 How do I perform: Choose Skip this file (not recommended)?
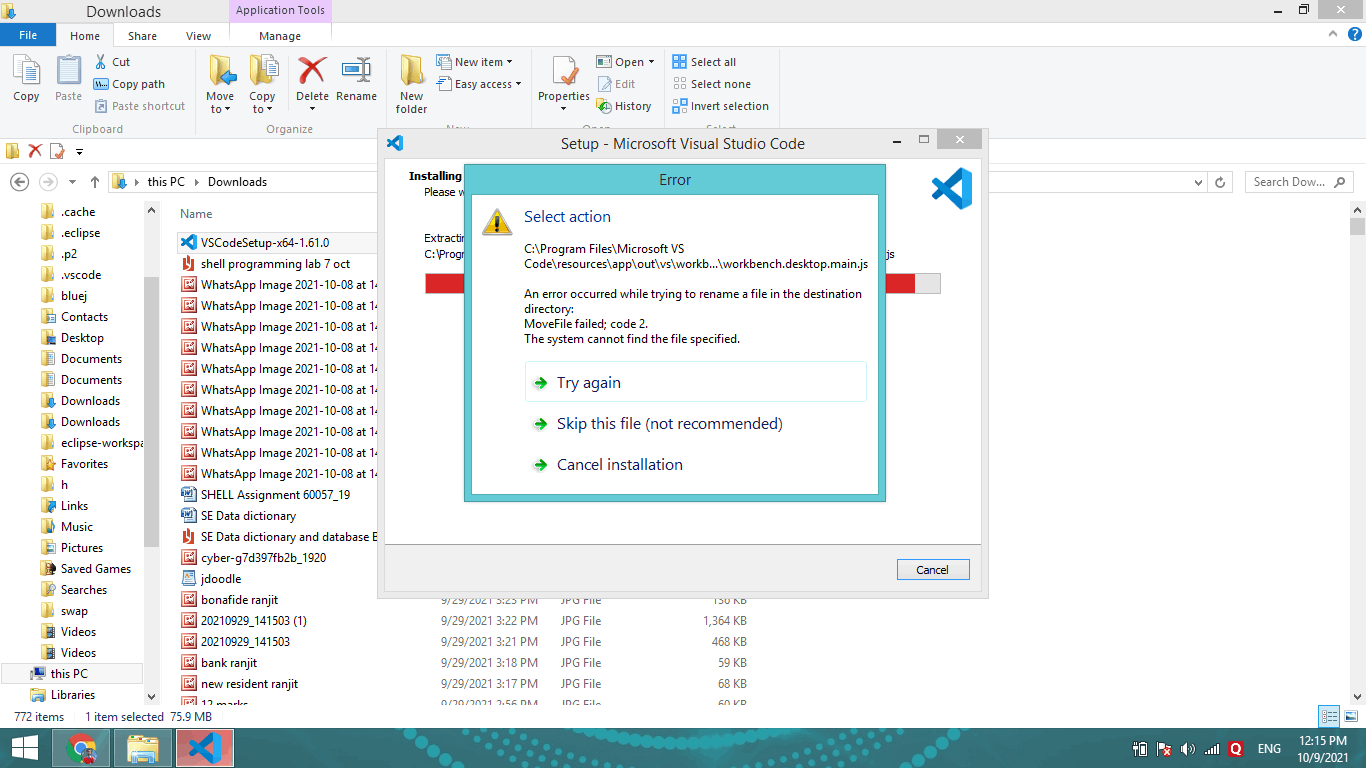coord(669,424)
